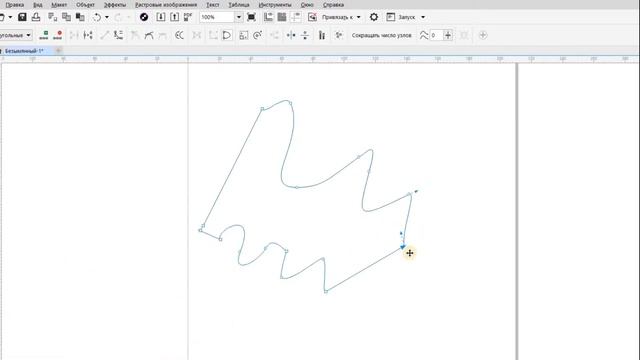Toggle the Show guidelines button

pos(296,17)
